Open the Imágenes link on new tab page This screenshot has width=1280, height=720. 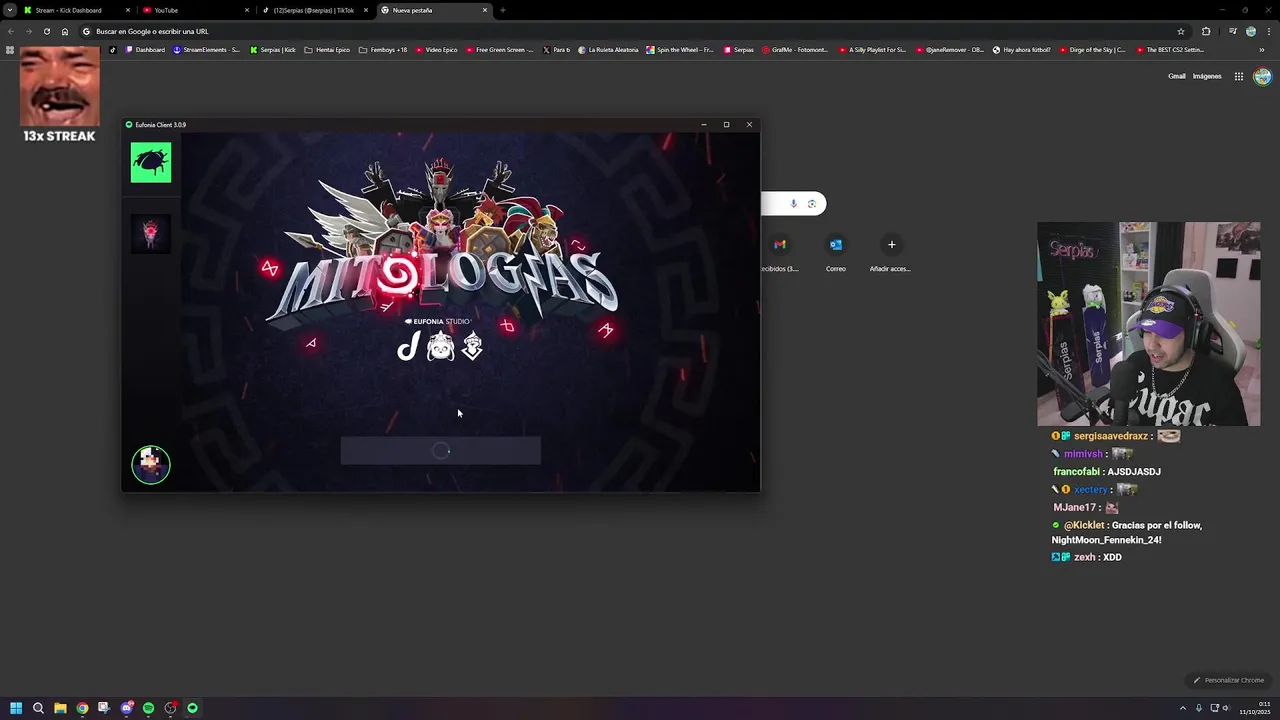[x=1207, y=76]
